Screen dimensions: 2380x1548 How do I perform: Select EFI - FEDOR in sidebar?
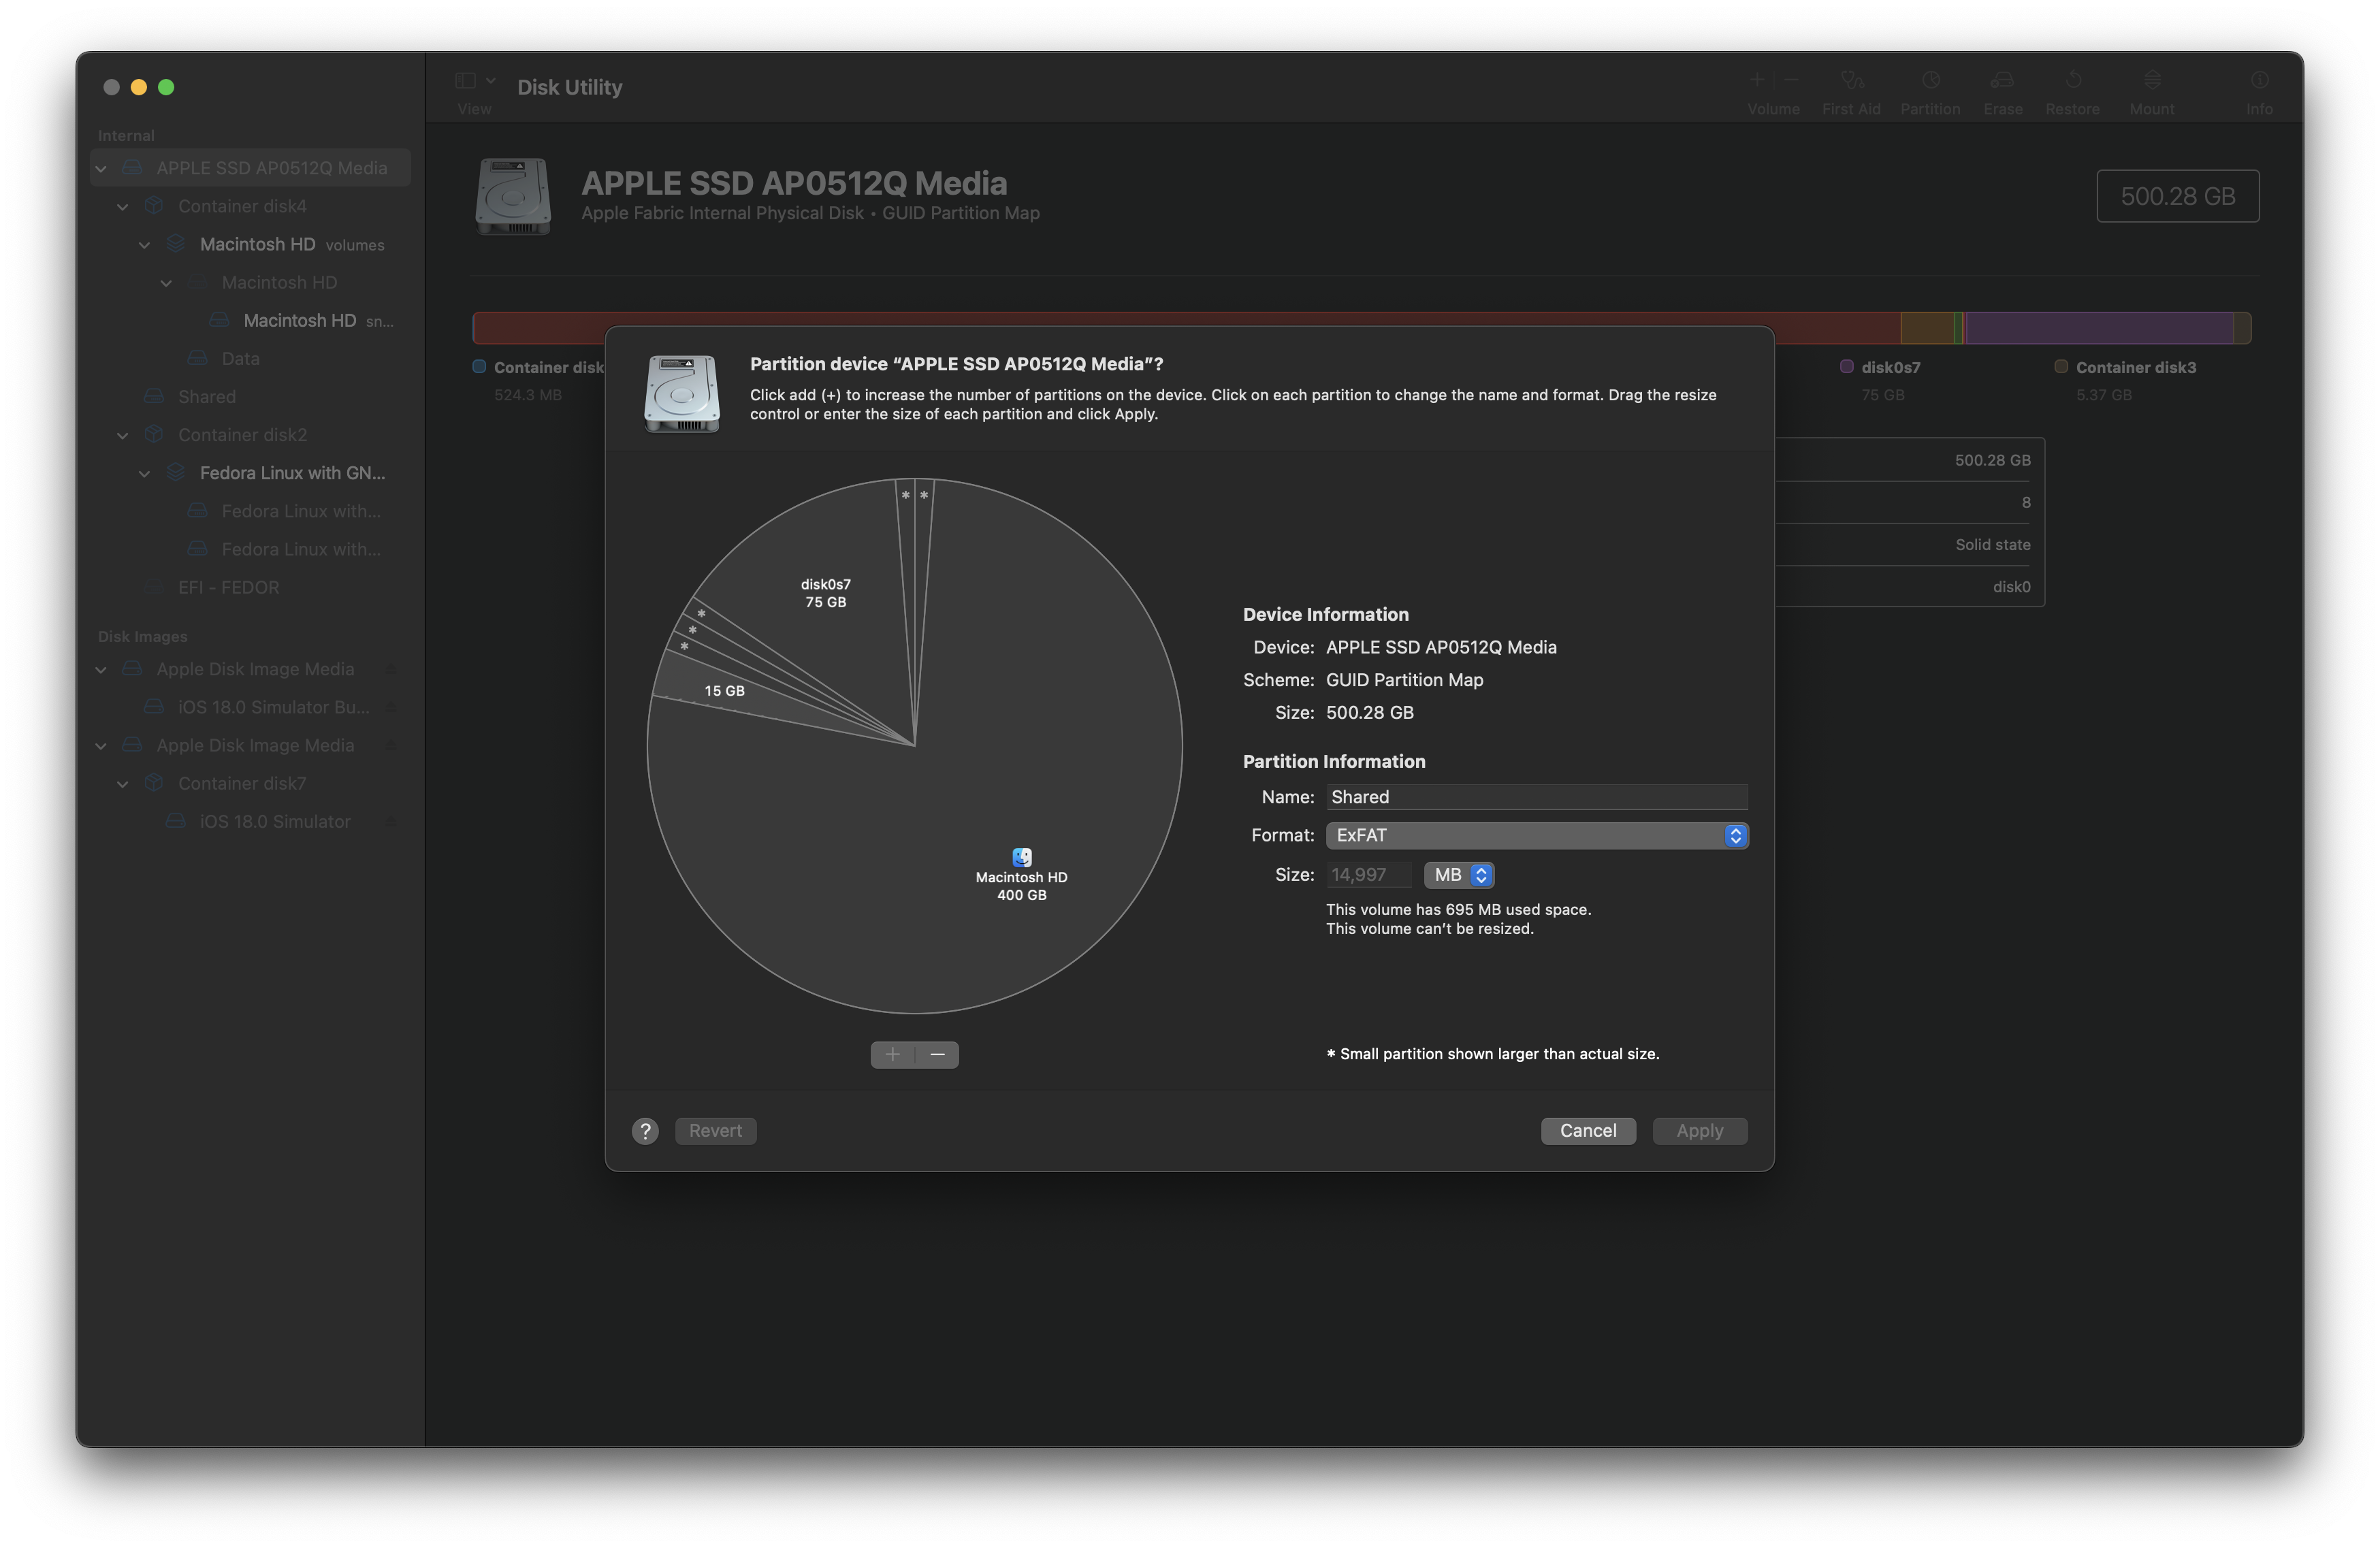coord(228,587)
